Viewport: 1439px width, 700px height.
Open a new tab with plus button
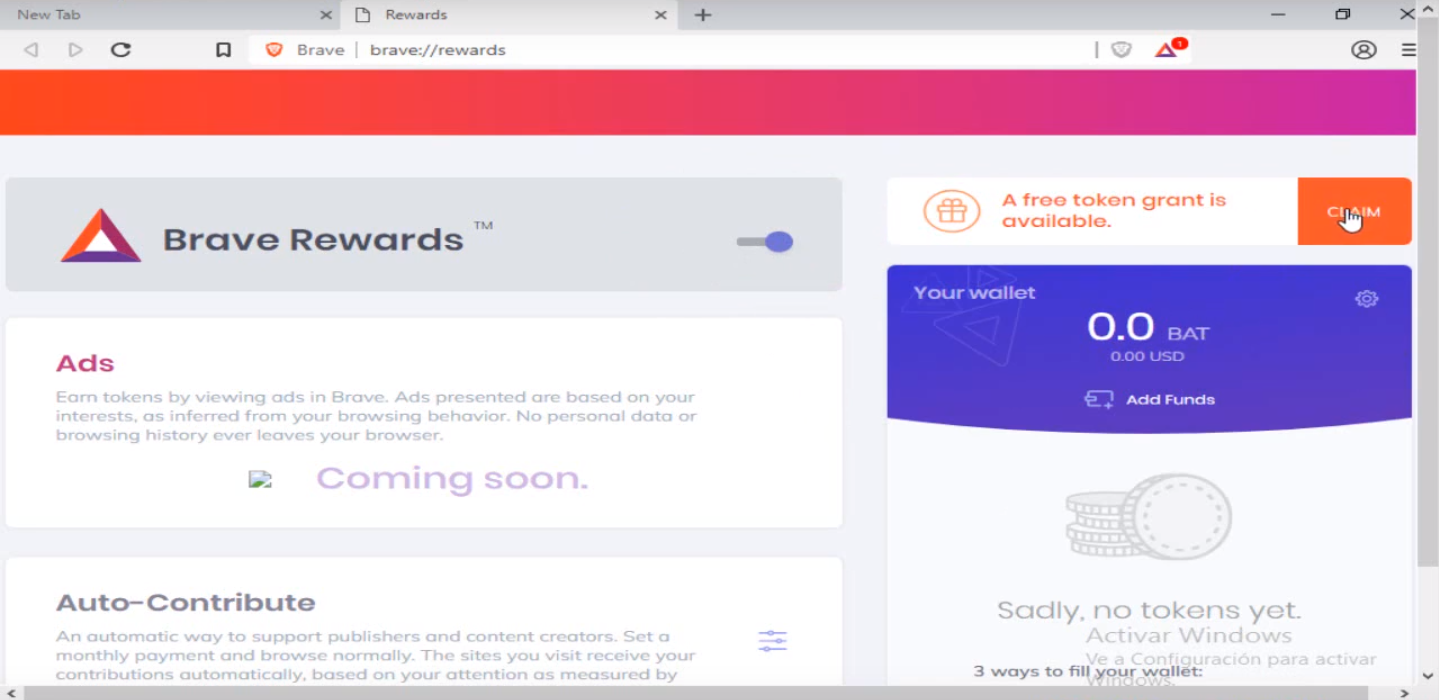coord(703,15)
